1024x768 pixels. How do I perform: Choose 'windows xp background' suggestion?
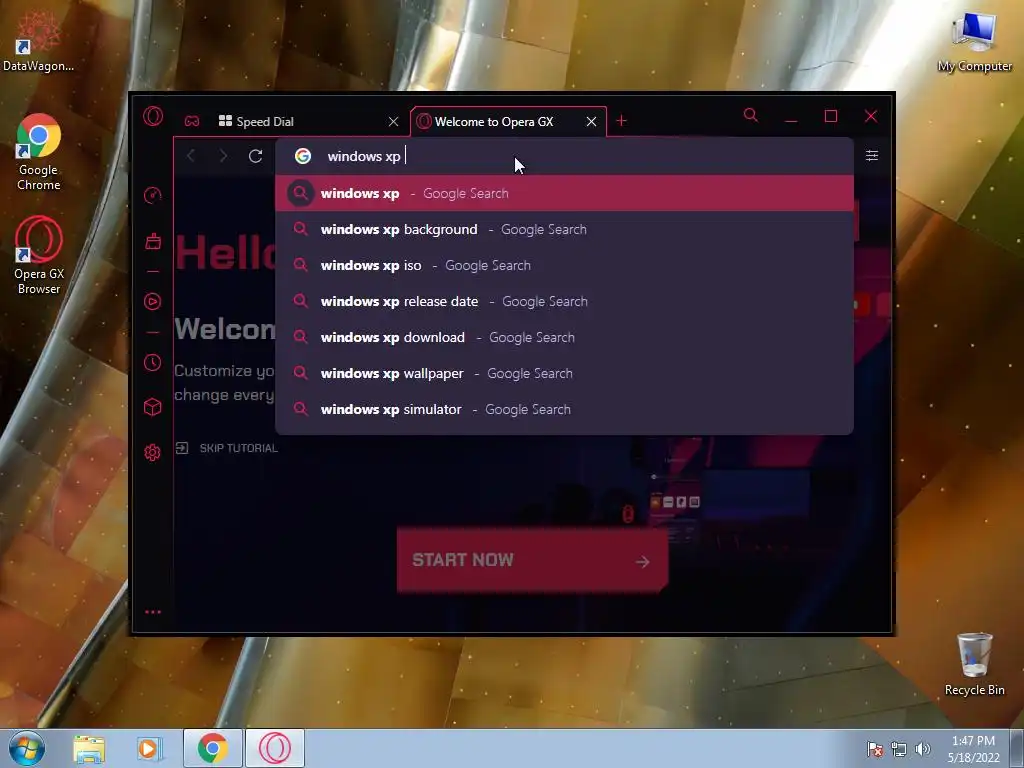(x=564, y=229)
